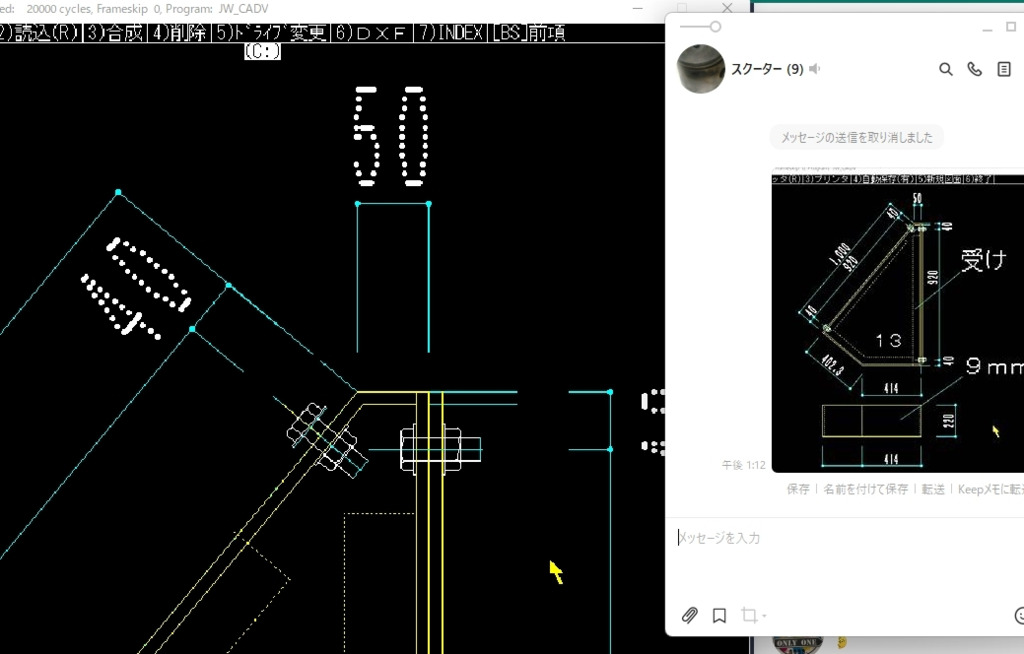Click the 午後 1:12 timestamp
This screenshot has height=654, width=1024.
[x=743, y=465]
